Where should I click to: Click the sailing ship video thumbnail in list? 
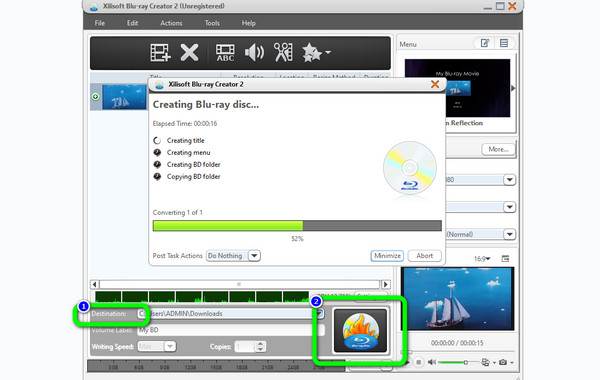124,97
